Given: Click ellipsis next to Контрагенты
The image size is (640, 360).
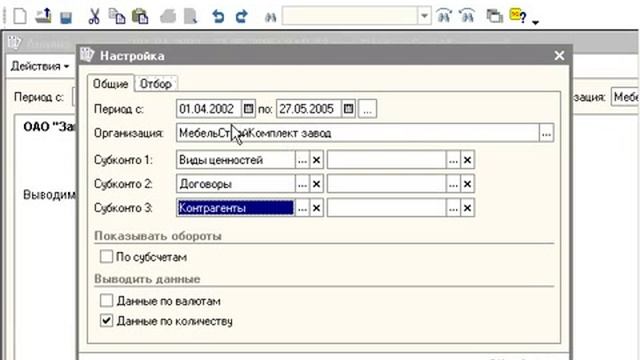Looking at the screenshot, I should (302, 208).
